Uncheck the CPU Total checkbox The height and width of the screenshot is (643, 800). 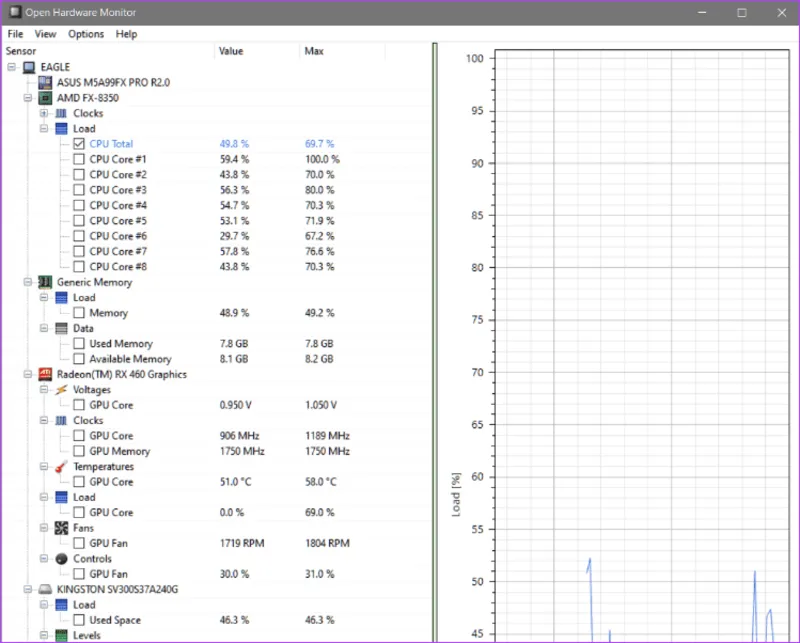point(79,144)
